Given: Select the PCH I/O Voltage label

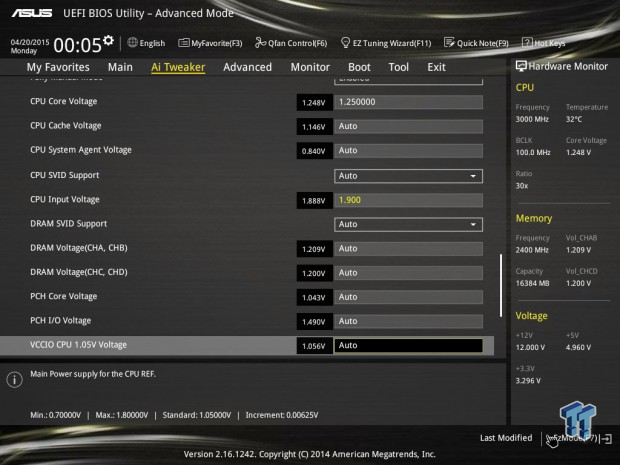Looking at the screenshot, I should [60, 320].
